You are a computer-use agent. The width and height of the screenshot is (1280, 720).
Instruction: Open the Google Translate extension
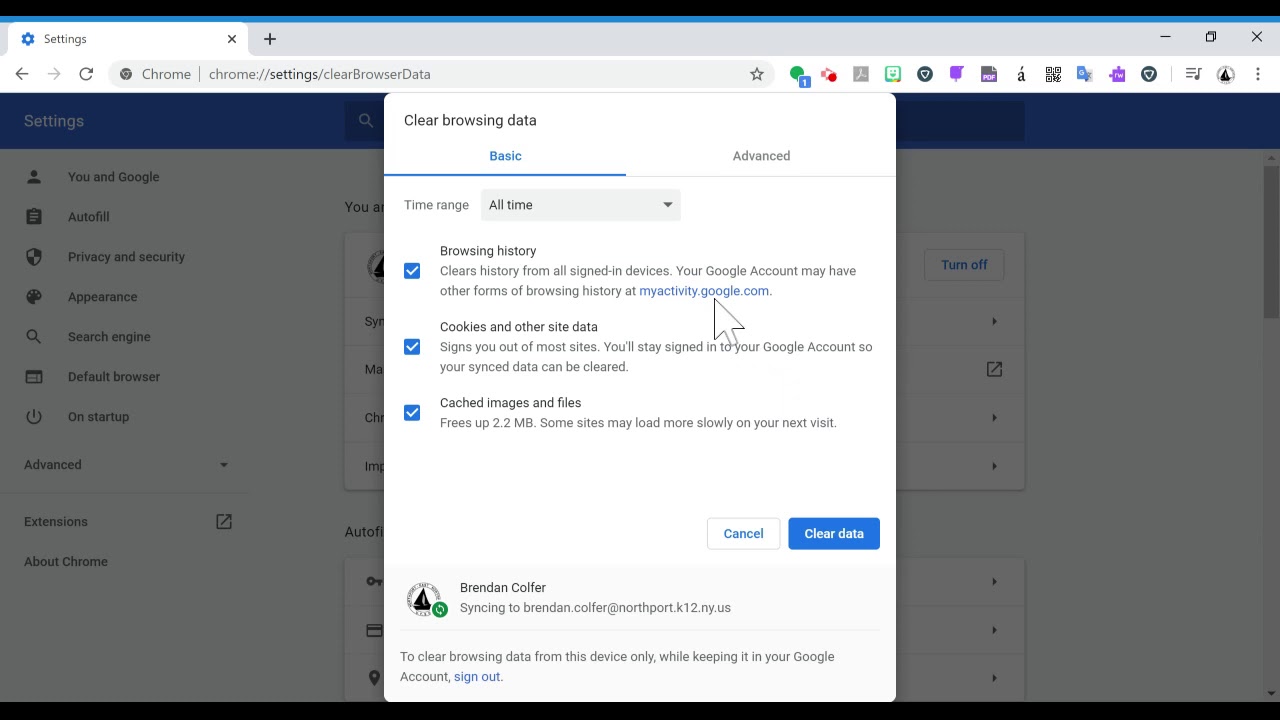(x=1085, y=74)
